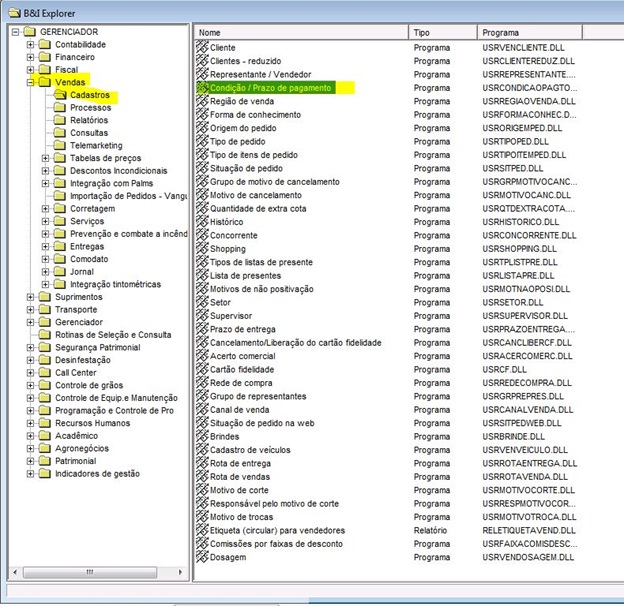The width and height of the screenshot is (630, 608).
Task: Click the program icon beside Cliente
Action: [x=202, y=47]
